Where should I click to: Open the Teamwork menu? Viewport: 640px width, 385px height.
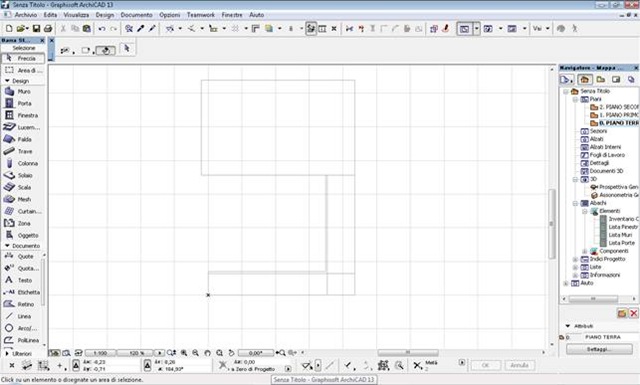(201, 15)
